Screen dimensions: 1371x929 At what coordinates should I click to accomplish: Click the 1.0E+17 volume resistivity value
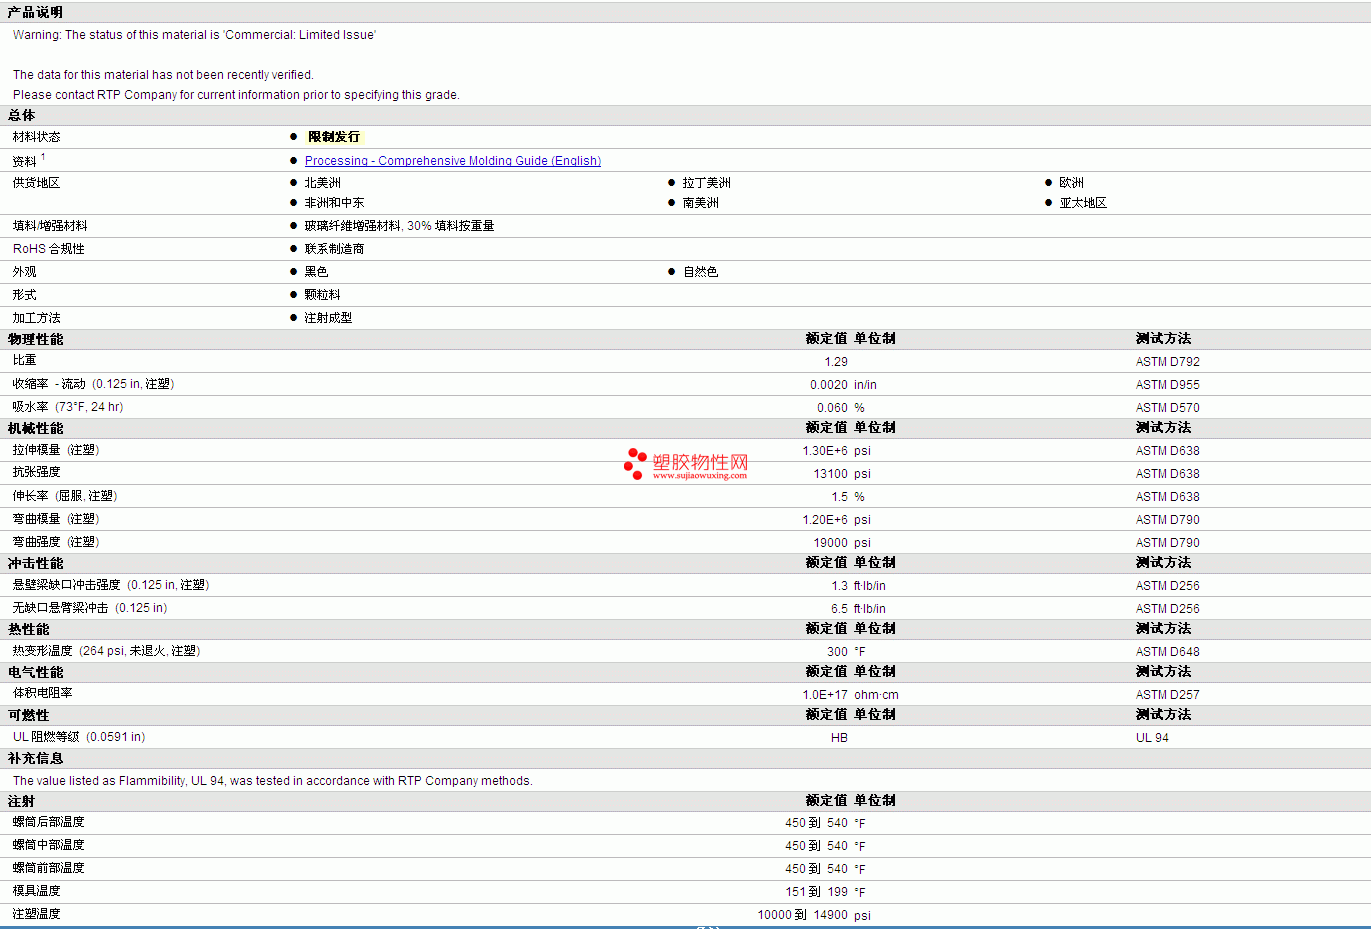824,695
